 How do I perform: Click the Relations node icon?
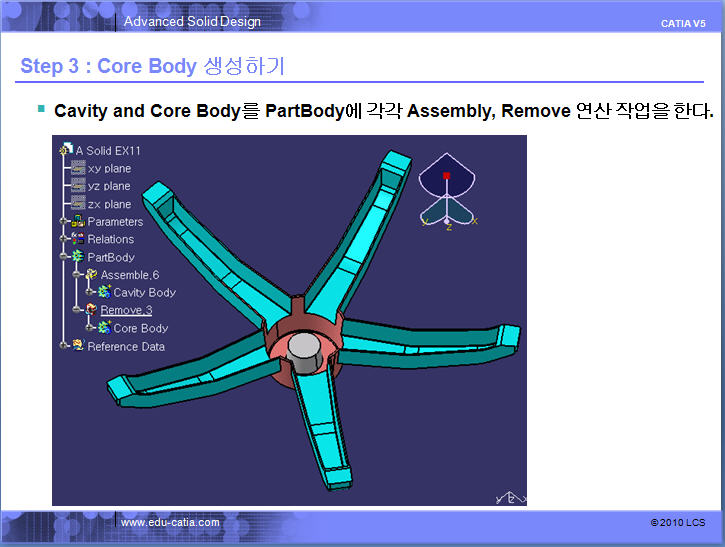pos(78,240)
